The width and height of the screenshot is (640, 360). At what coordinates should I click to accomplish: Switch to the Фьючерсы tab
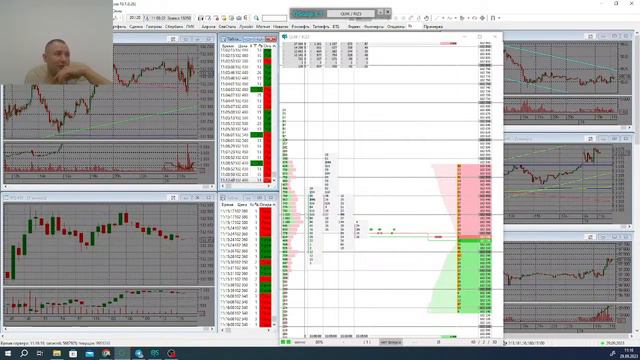click(x=374, y=27)
